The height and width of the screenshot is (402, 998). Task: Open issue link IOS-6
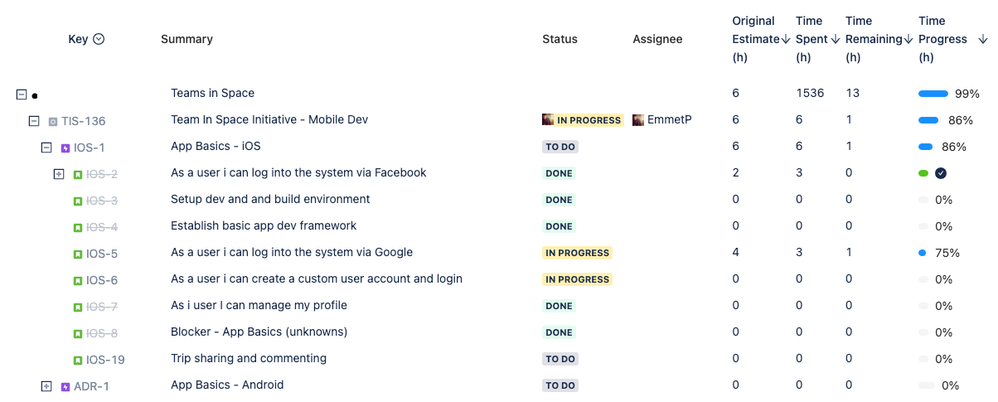pyautogui.click(x=102, y=281)
